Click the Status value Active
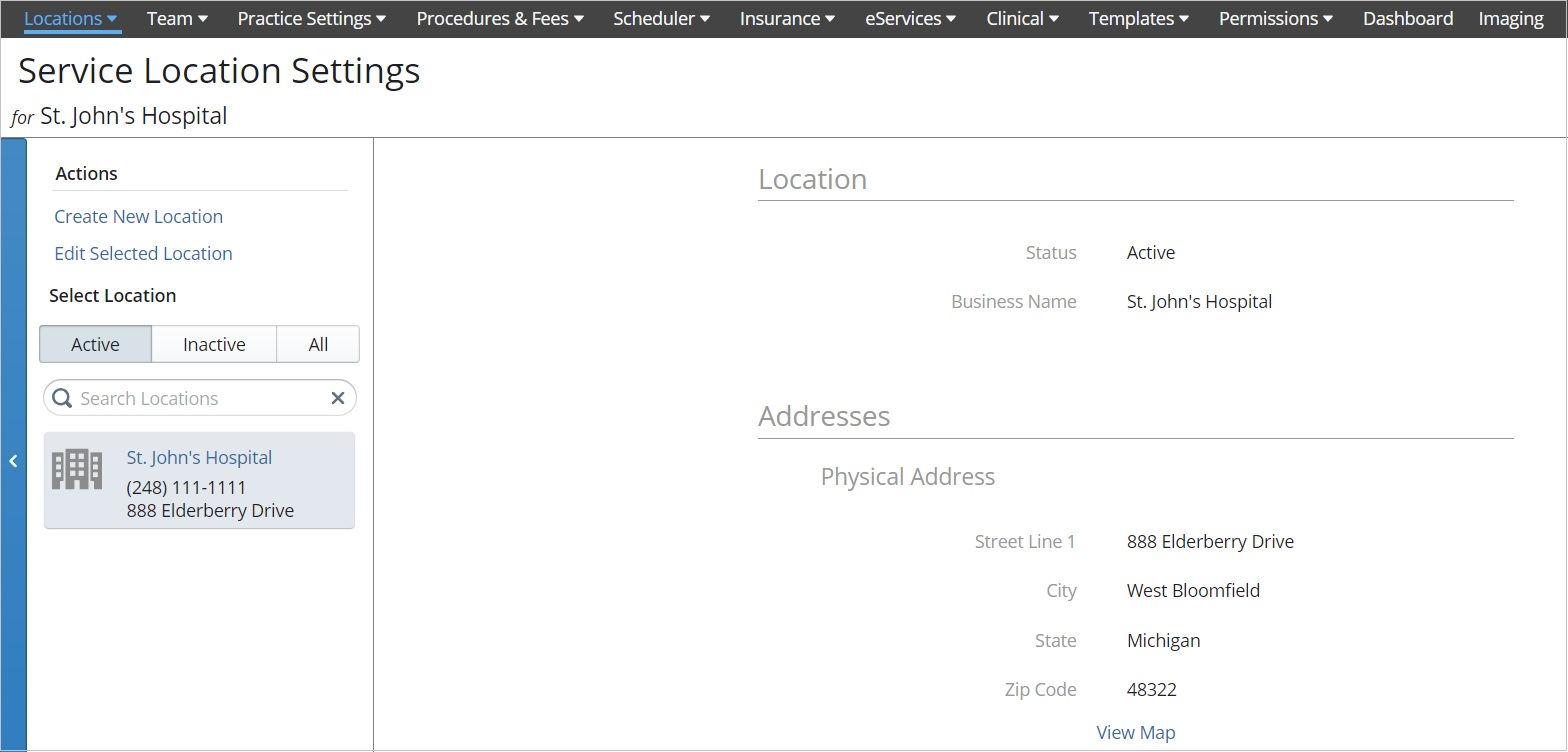This screenshot has width=1568, height=752. click(x=1151, y=253)
